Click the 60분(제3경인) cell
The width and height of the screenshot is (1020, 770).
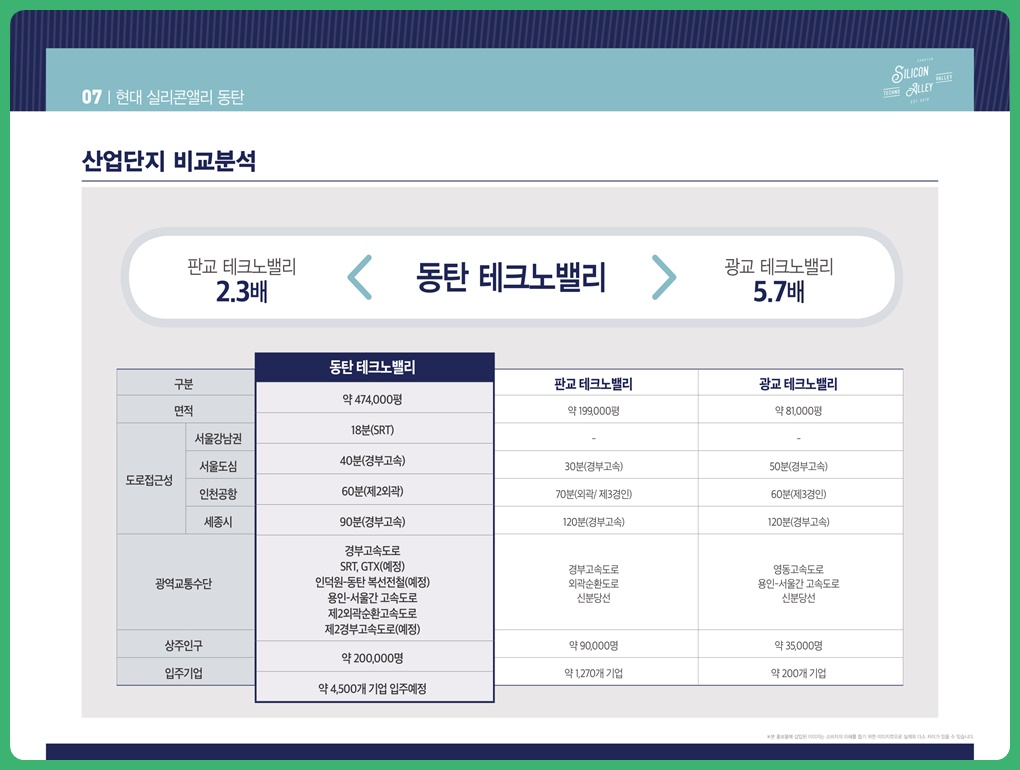798,494
